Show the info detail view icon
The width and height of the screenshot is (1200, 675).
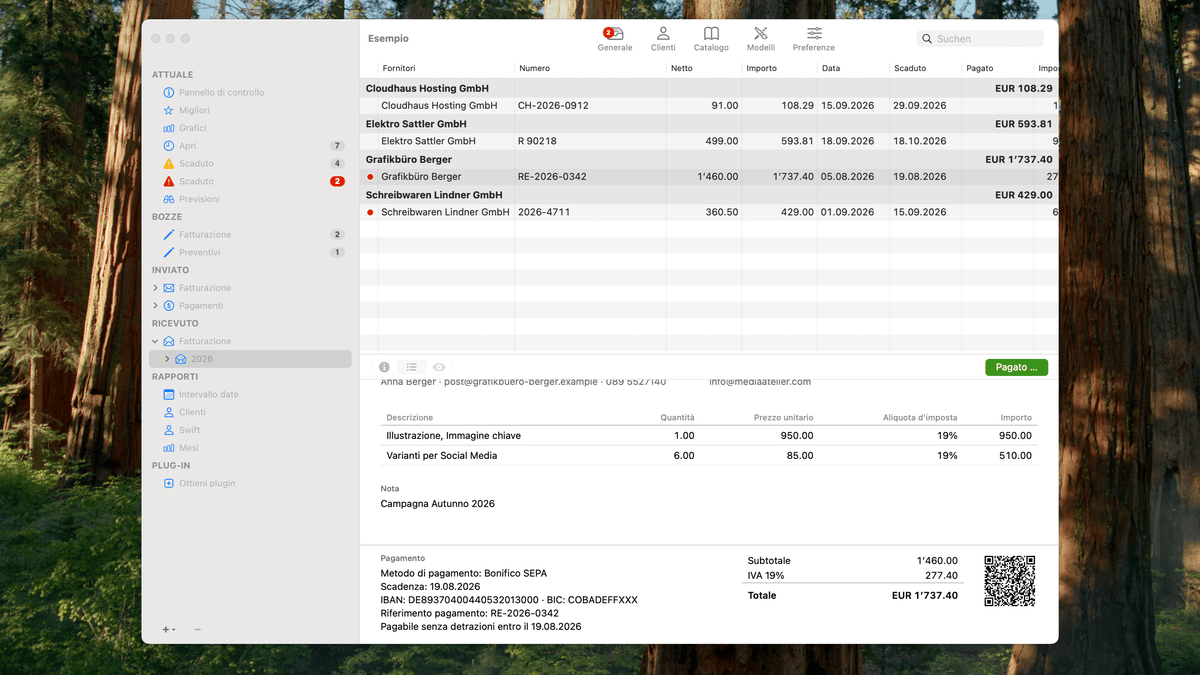(x=385, y=368)
